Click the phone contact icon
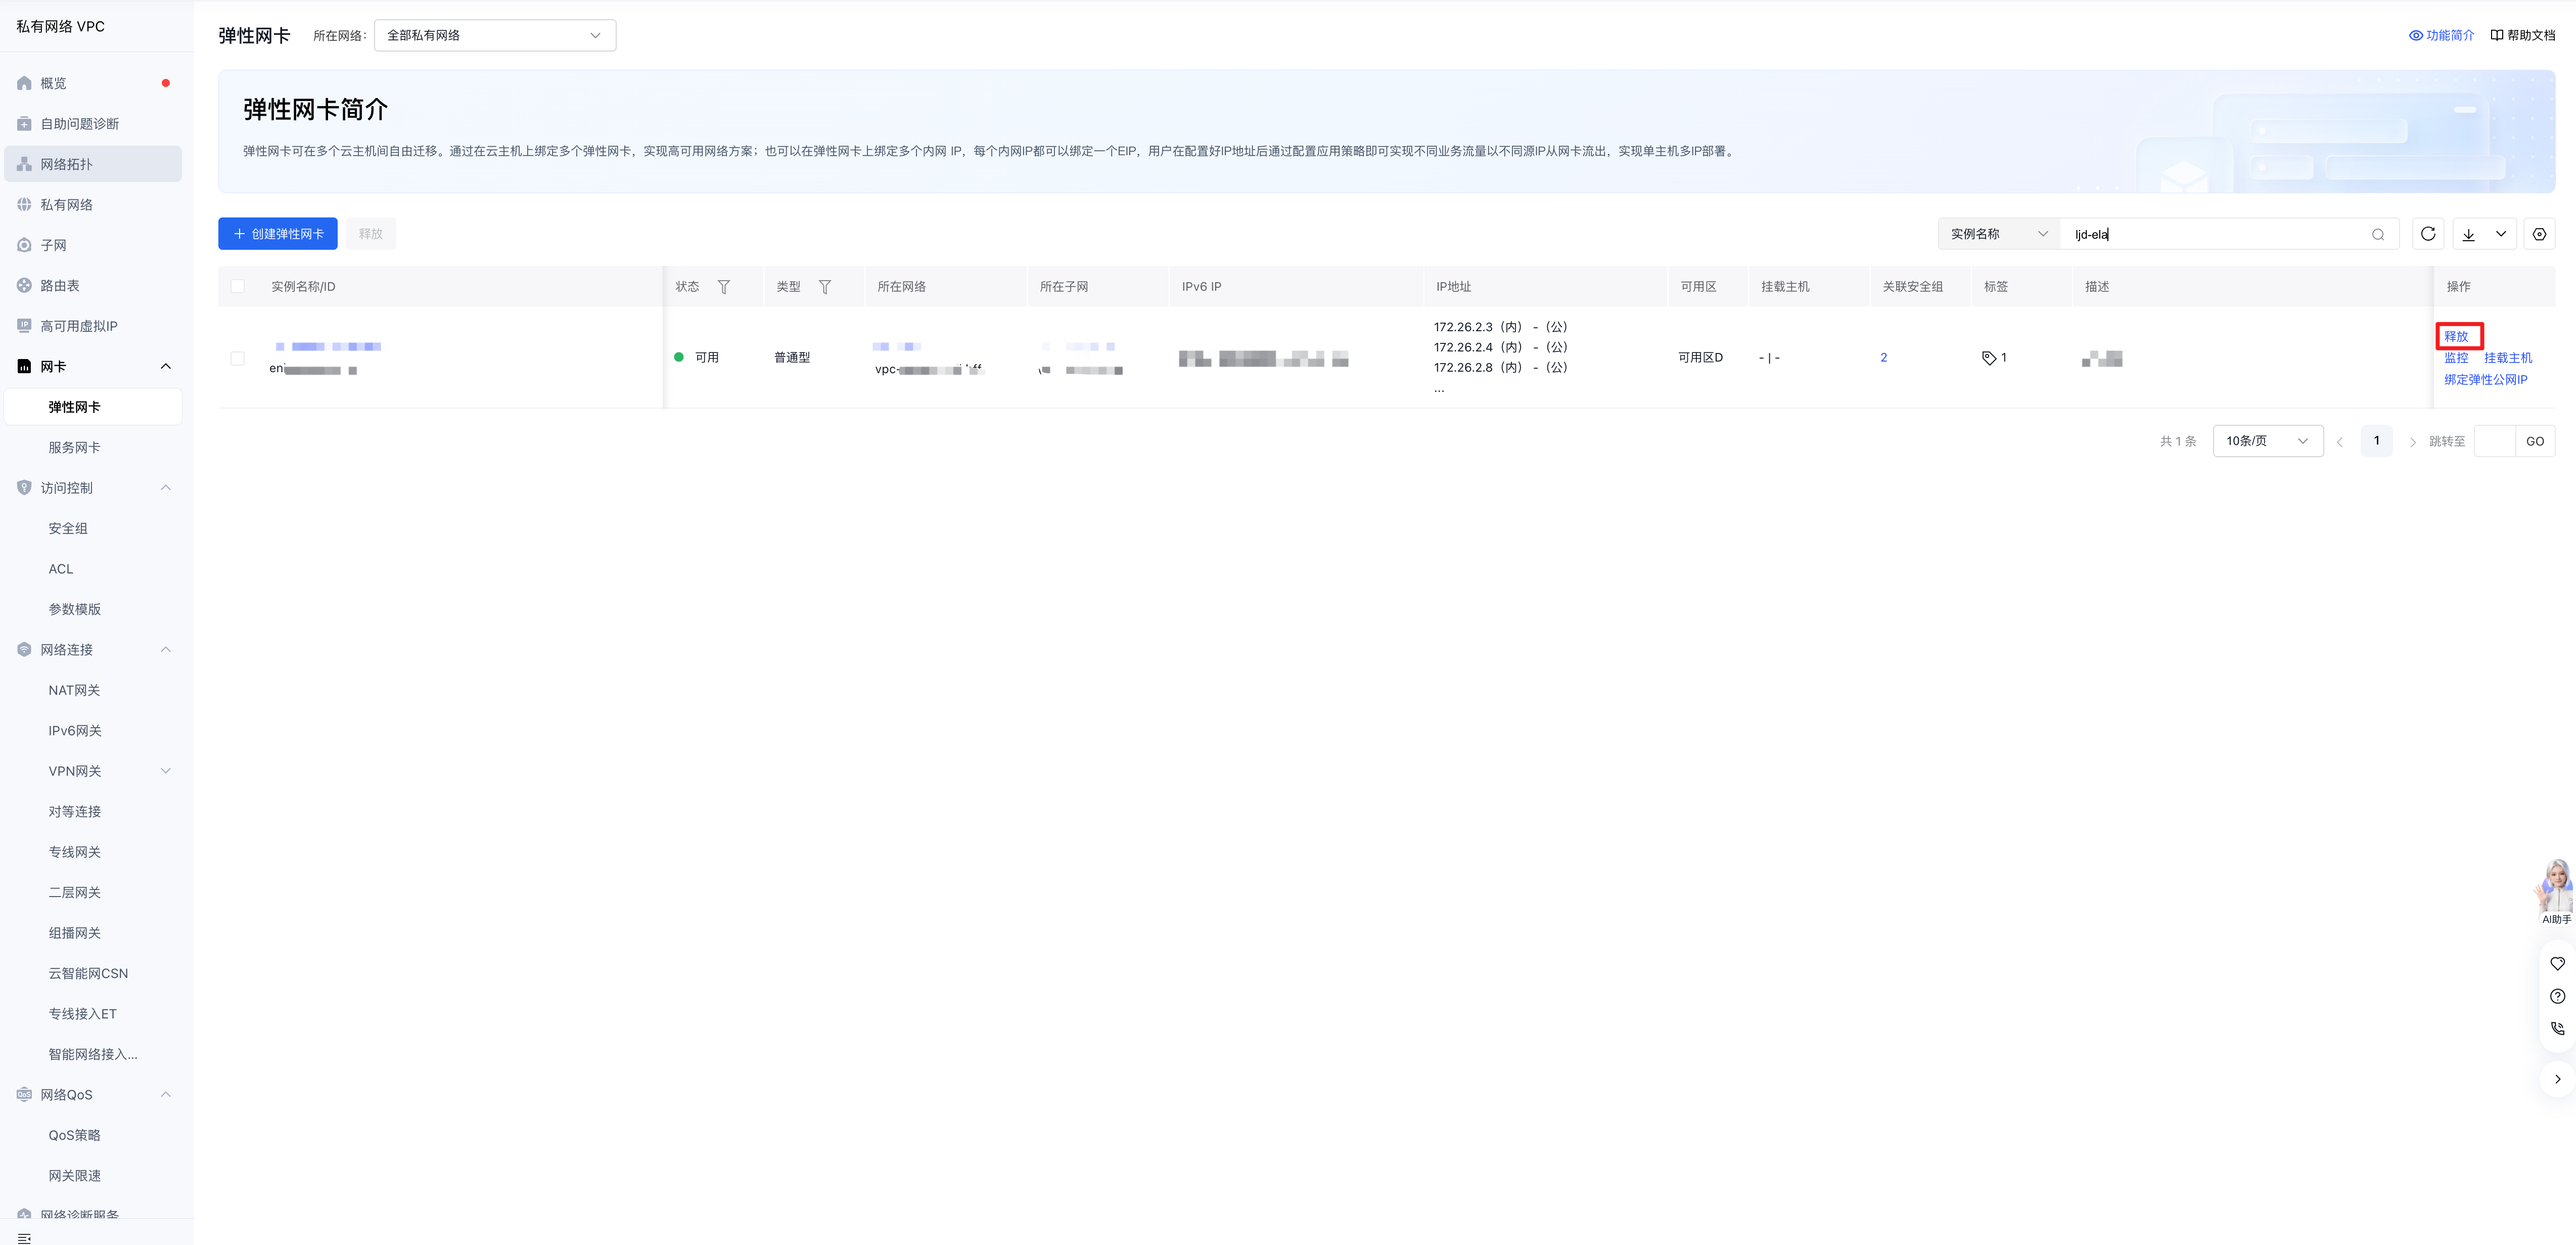This screenshot has height=1245, width=2576. [2557, 1028]
